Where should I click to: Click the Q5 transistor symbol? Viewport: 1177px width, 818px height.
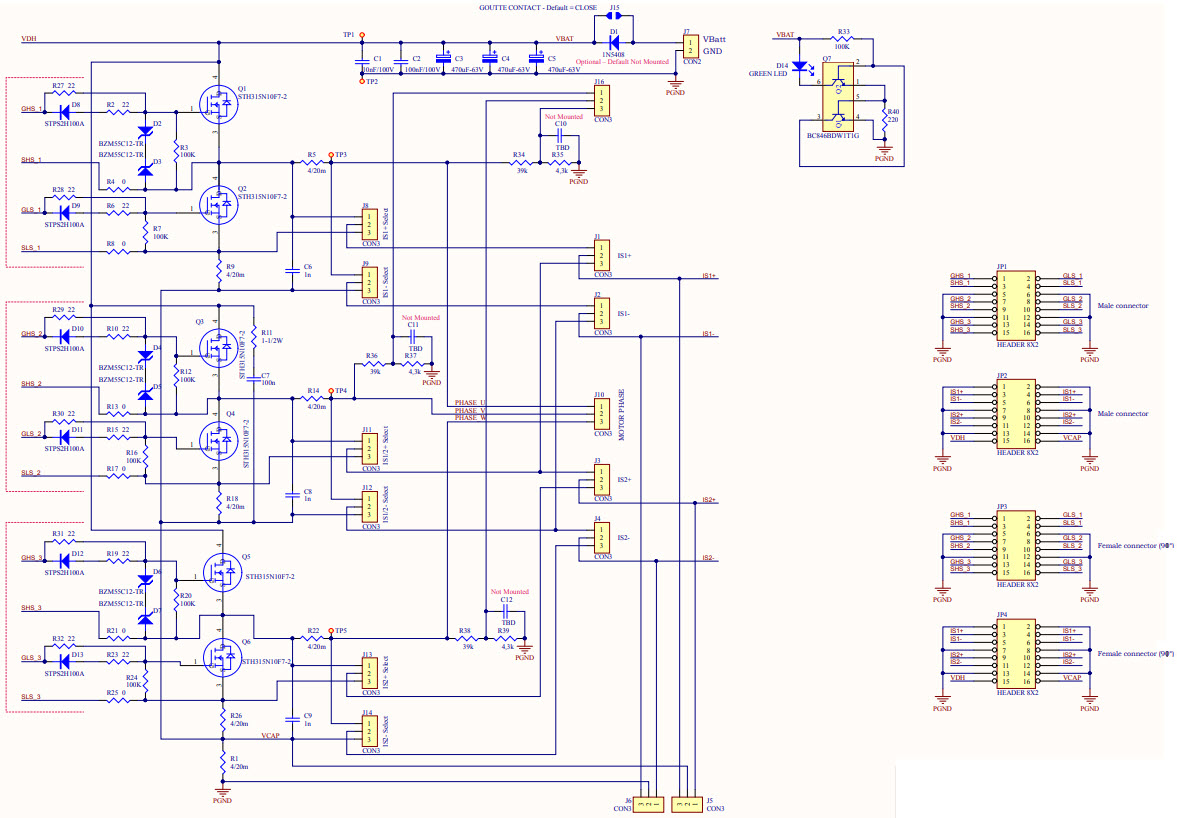click(221, 572)
